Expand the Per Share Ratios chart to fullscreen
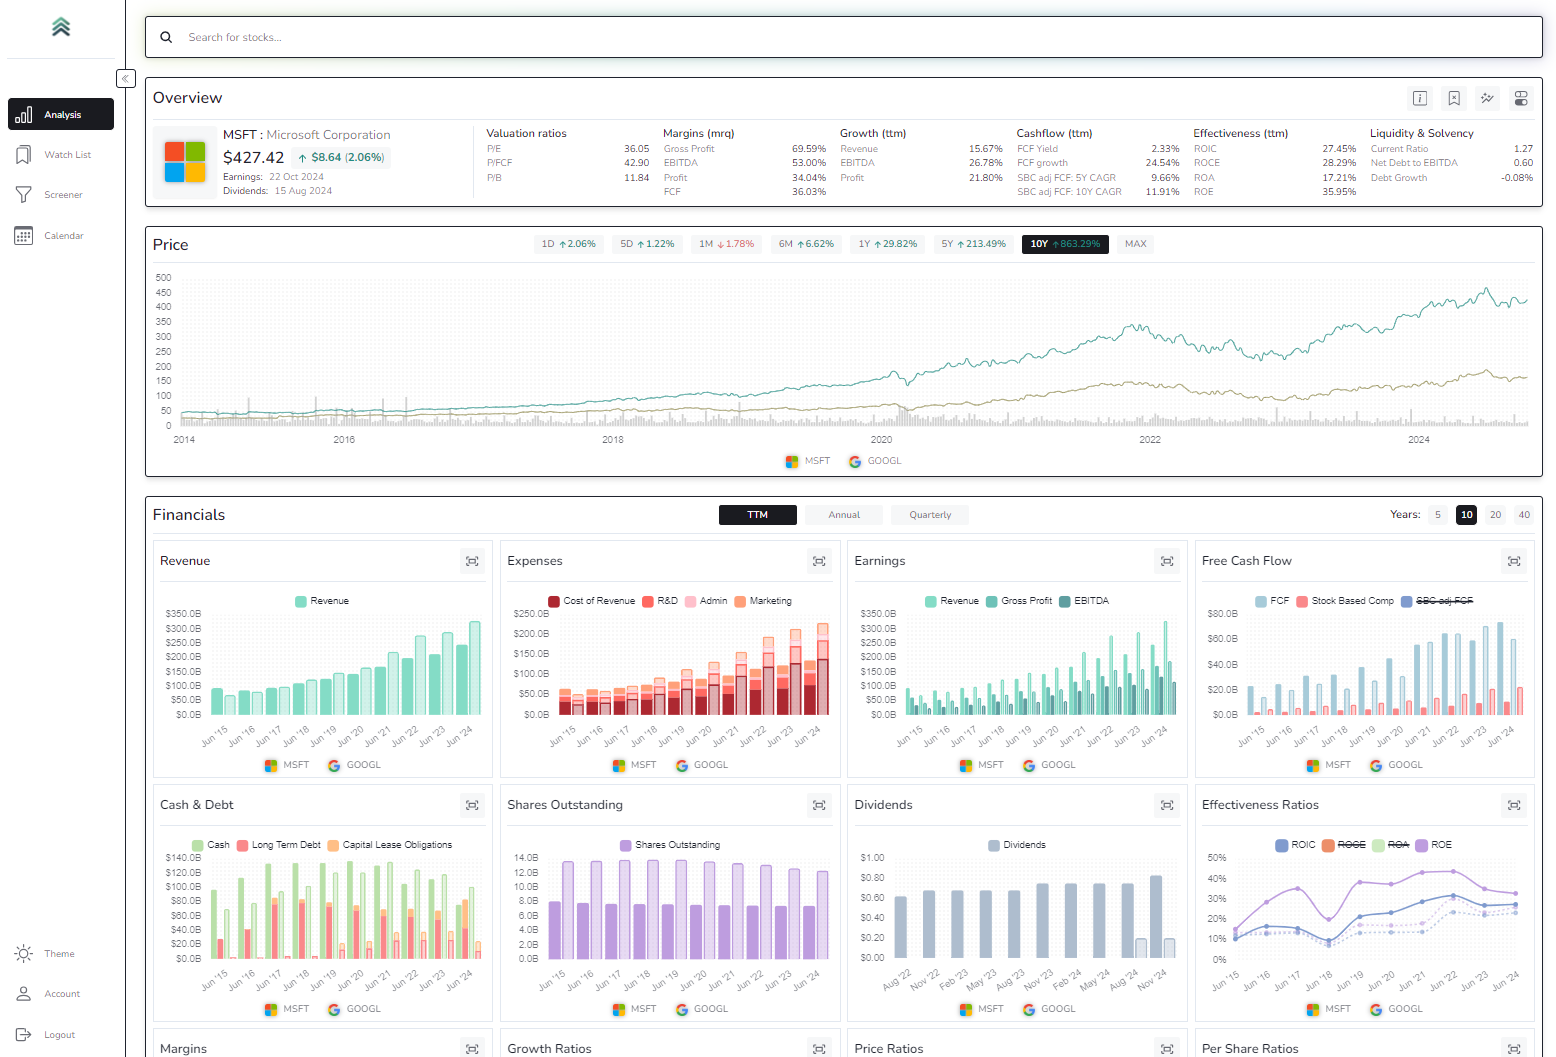This screenshot has width=1556, height=1057. pyautogui.click(x=1514, y=1048)
